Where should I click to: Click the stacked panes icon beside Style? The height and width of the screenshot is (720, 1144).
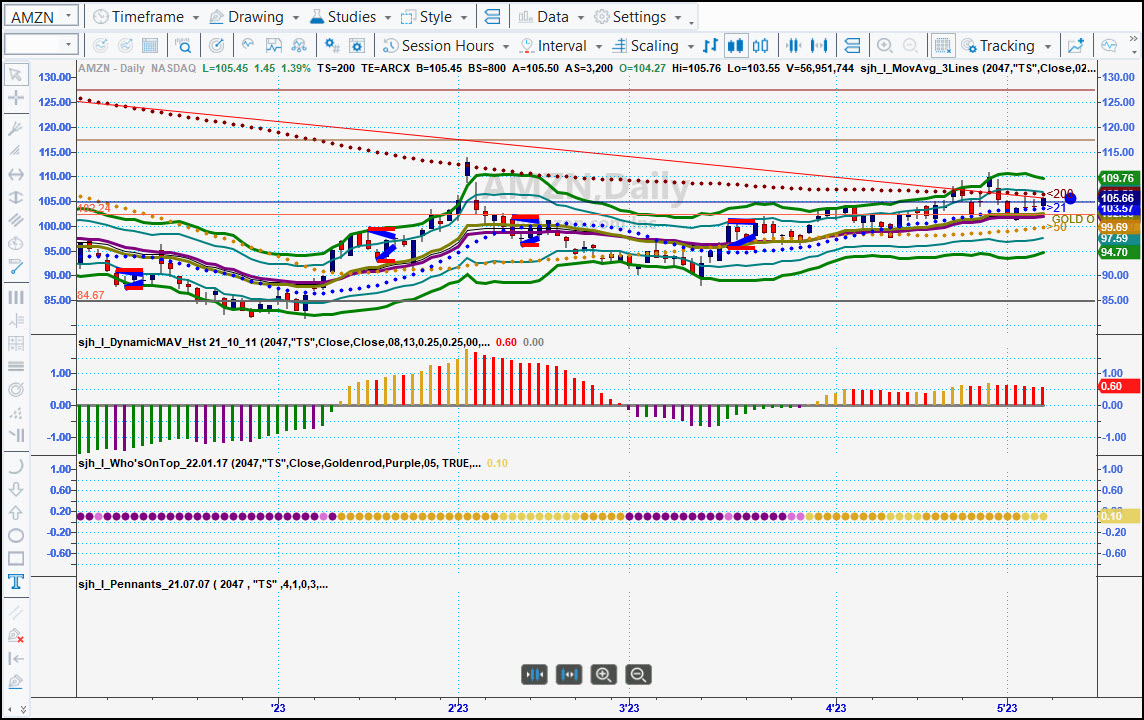tap(492, 16)
